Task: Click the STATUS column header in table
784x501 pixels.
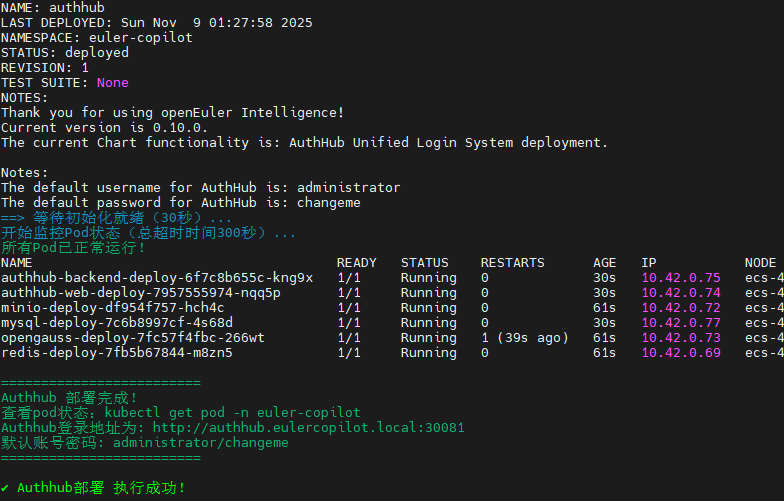Action: [x=424, y=263]
